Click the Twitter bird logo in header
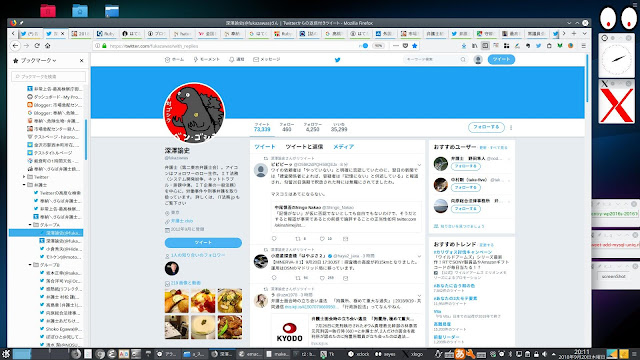 (338, 60)
